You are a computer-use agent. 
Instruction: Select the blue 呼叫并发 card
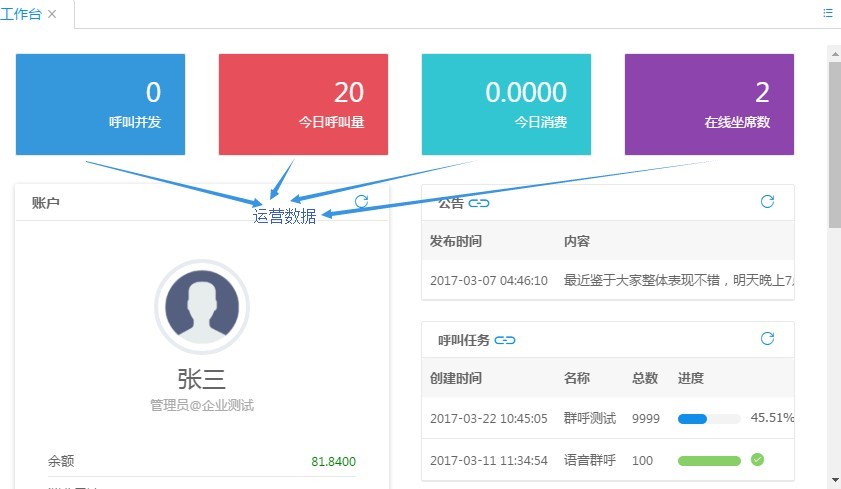(x=100, y=105)
